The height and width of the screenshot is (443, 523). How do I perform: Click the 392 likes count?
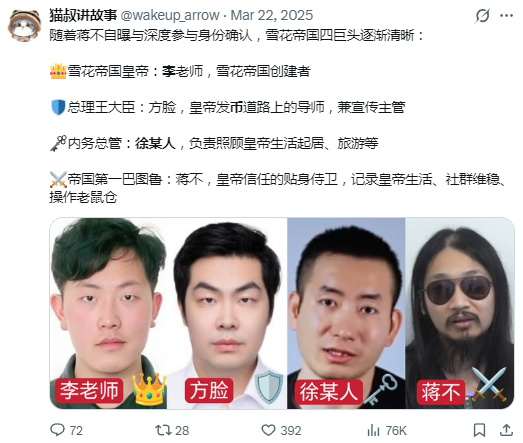291,430
